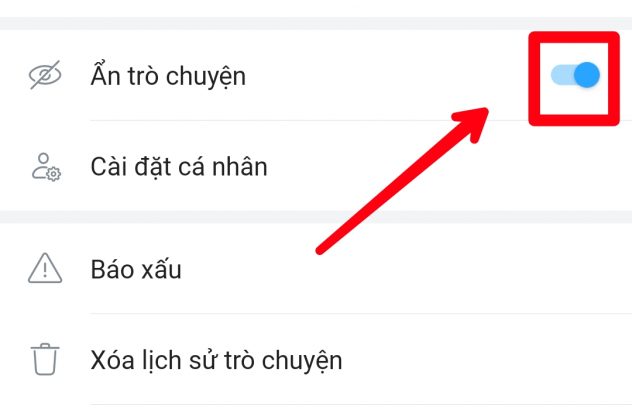Select the Báo xấu menu entry
Screen dimensions: 632x420
[x=316, y=268]
